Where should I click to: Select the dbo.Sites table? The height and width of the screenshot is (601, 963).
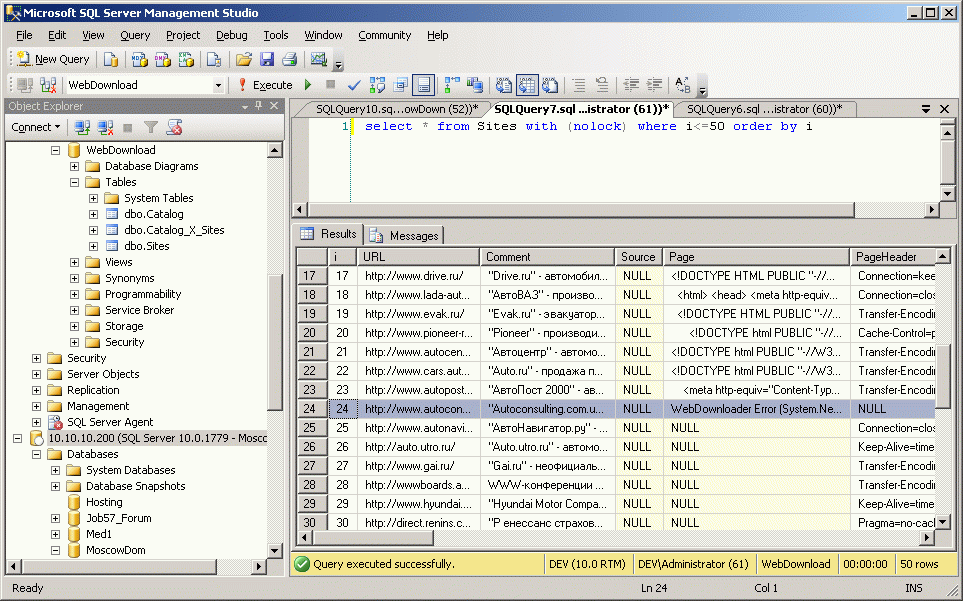click(x=146, y=246)
